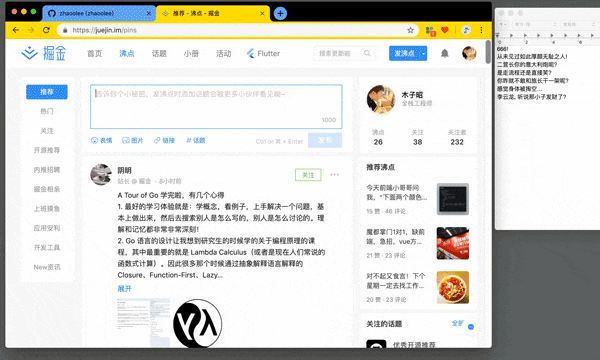
Task: Open a new browser tab with plus
Action: tap(280, 13)
